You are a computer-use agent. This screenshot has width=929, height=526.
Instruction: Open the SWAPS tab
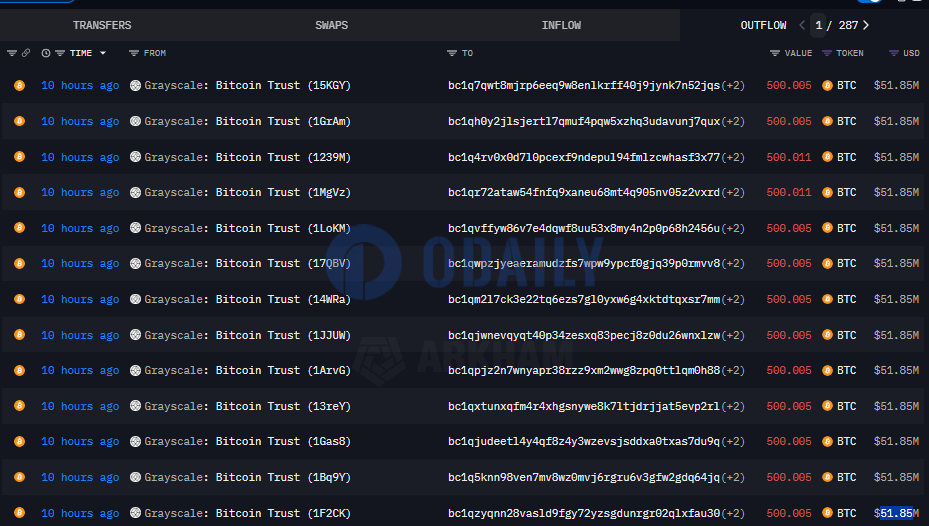(331, 25)
